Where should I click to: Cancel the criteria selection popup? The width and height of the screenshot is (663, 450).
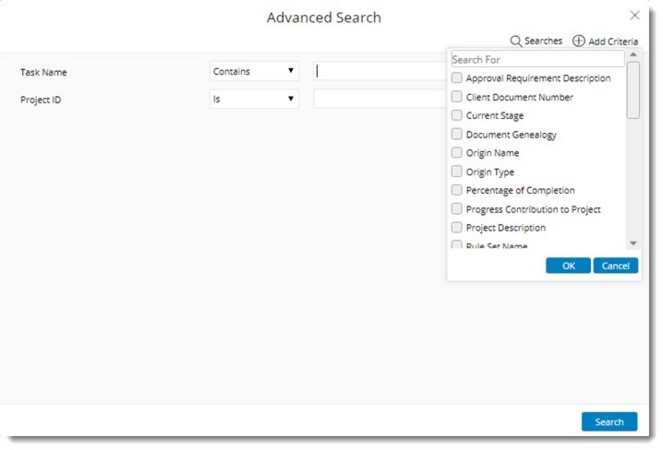[x=615, y=266]
